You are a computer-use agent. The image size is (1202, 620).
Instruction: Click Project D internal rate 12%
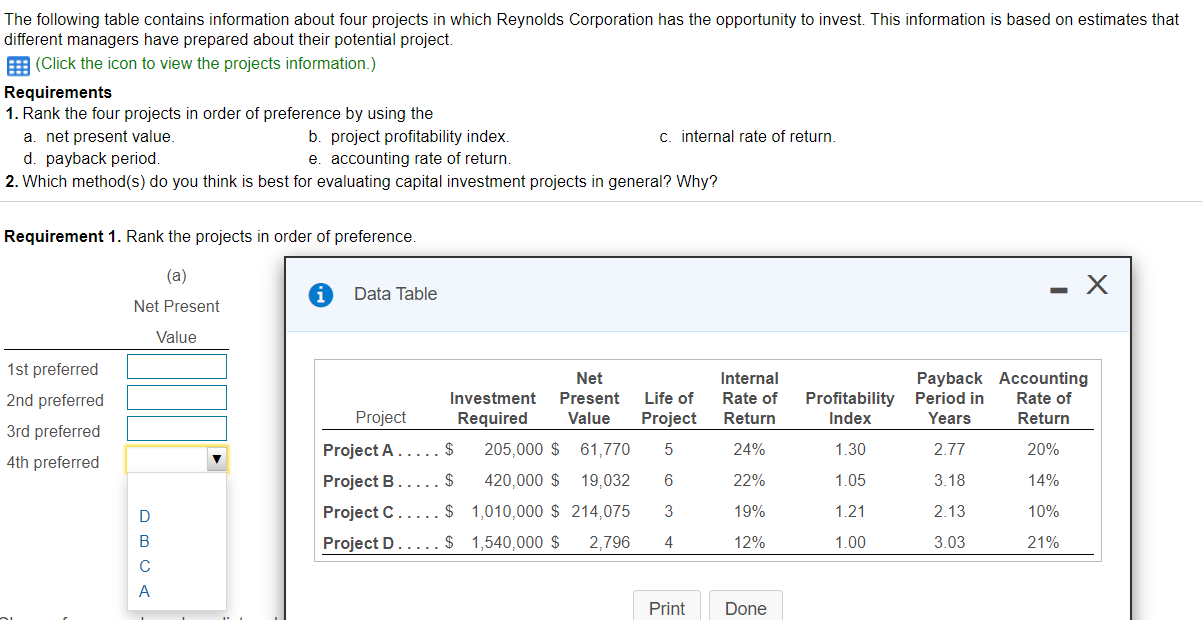(749, 543)
